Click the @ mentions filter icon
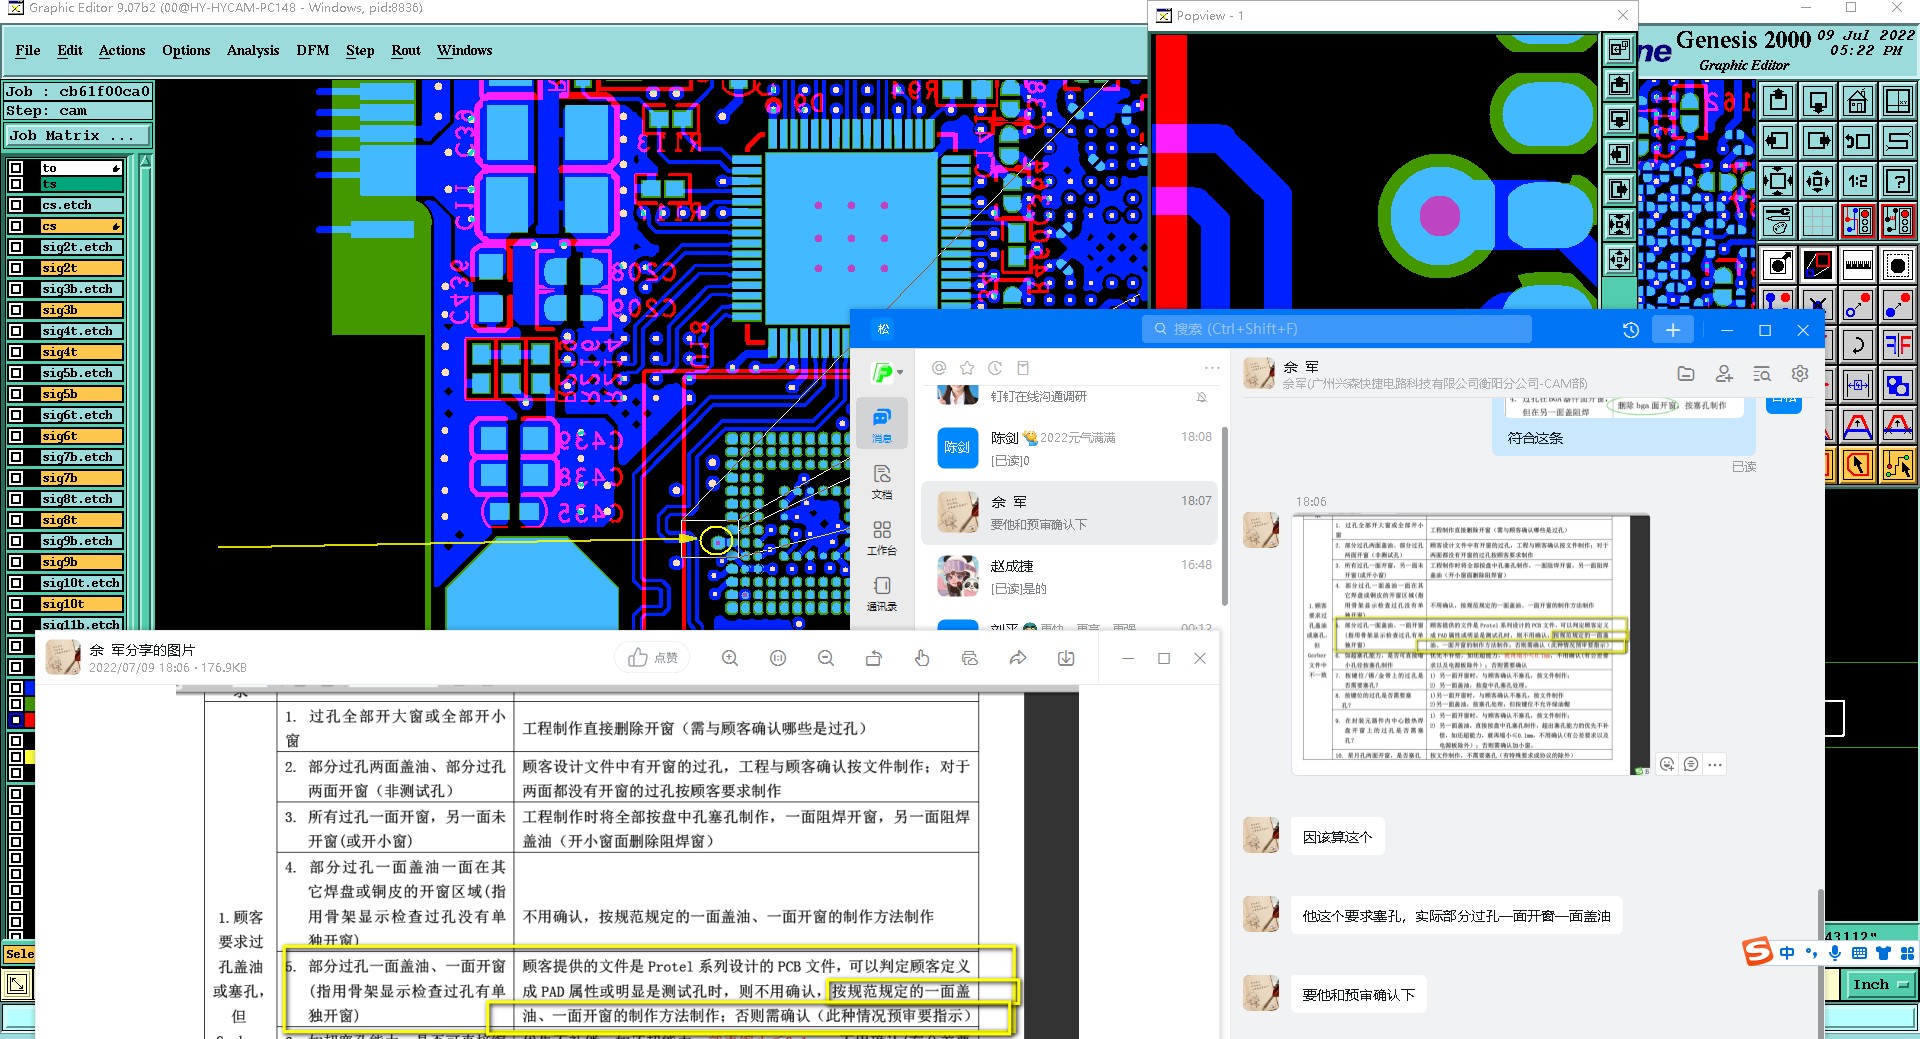 939,368
